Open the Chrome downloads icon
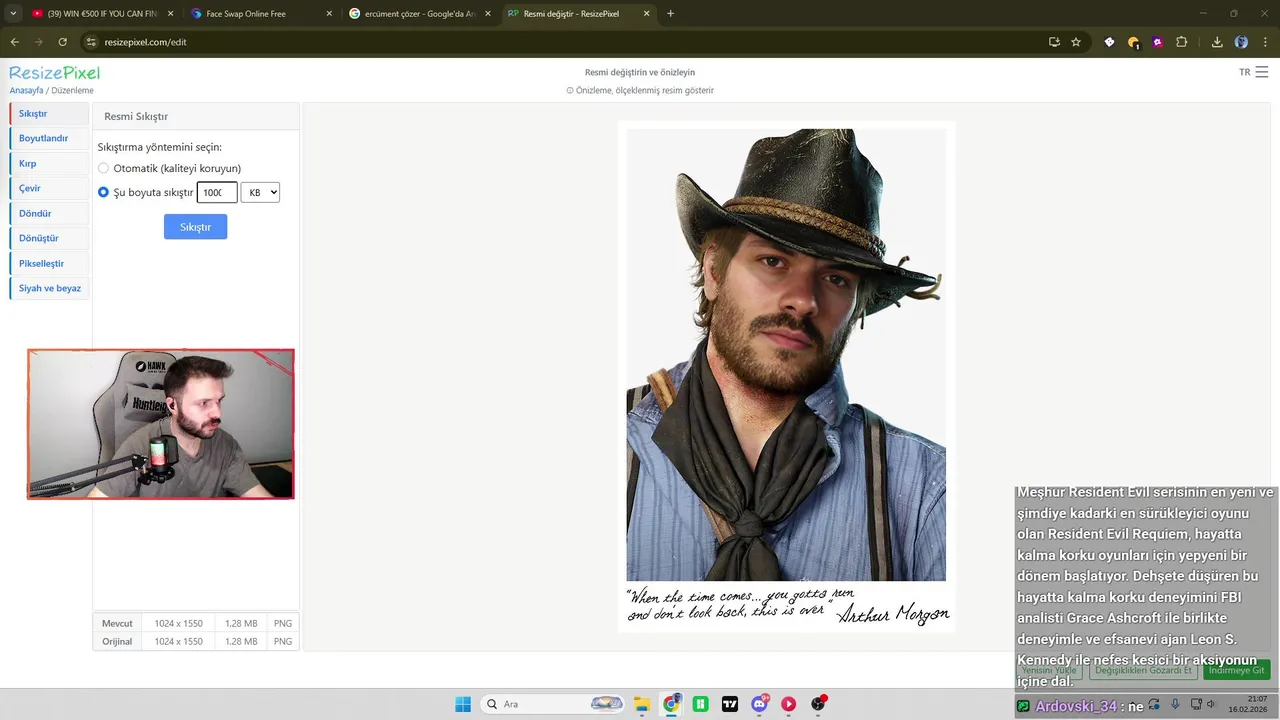 (x=1217, y=42)
